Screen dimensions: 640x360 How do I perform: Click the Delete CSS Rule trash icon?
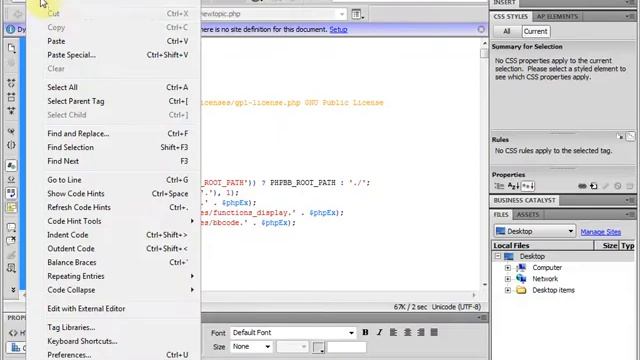tap(630, 186)
